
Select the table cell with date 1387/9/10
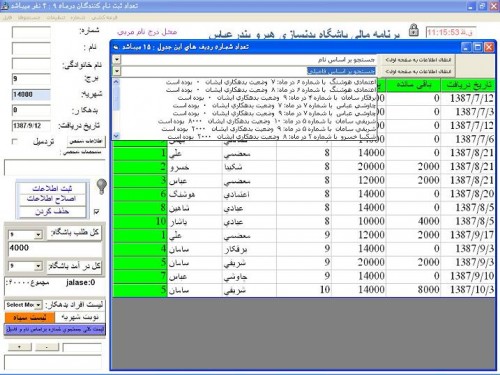pos(468,276)
